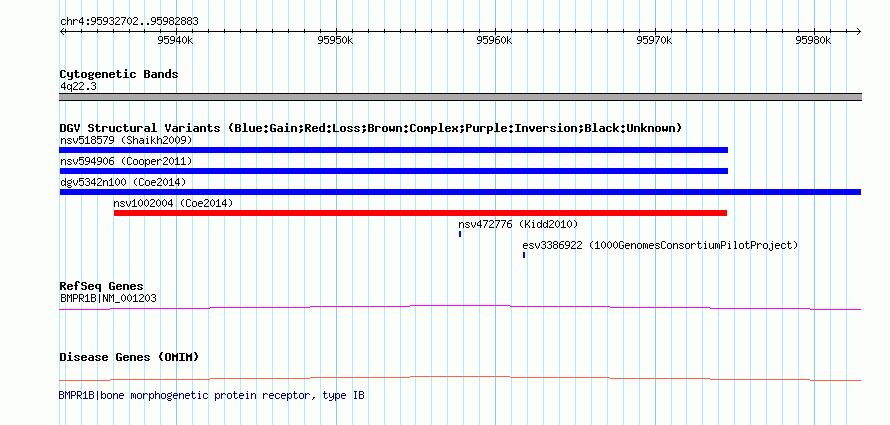Click the right arrowhead of the ruler
Image resolution: width=890 pixels, height=425 pixels.
[858, 31]
